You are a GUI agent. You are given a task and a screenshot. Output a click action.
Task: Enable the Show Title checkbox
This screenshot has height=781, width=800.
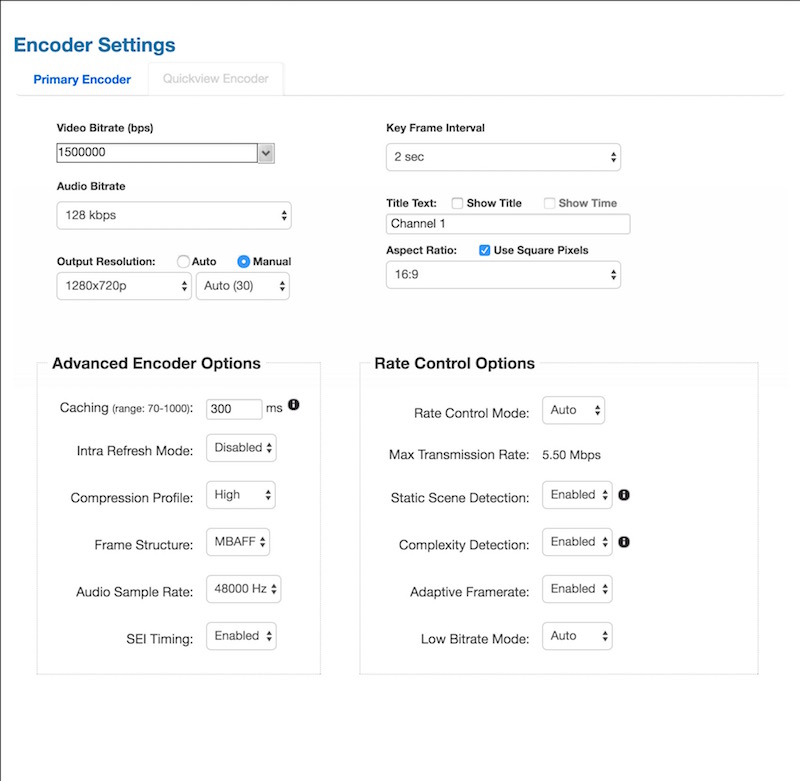457,203
